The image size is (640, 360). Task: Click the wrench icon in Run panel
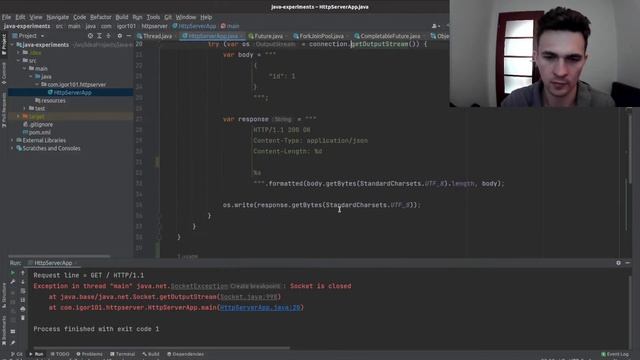coord(13,282)
